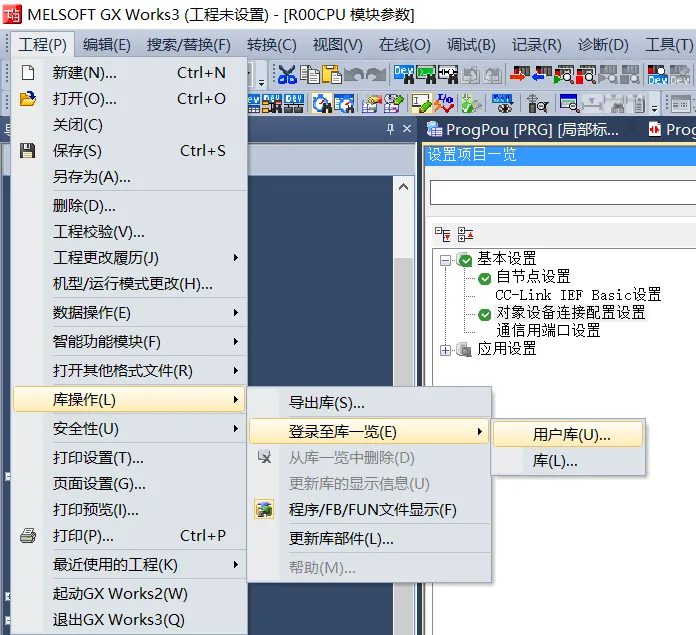
Task: Collapse the 基本设置 tree node
Action: (x=445, y=260)
